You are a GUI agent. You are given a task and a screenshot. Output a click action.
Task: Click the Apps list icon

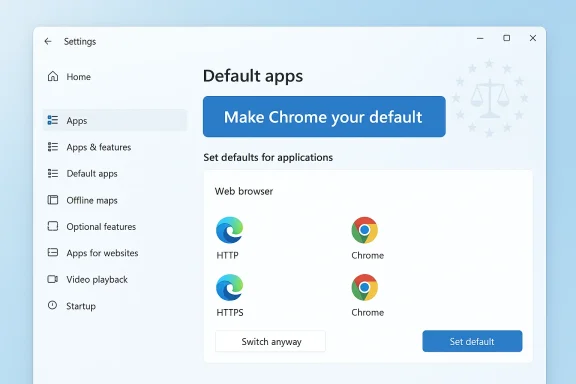click(53, 120)
